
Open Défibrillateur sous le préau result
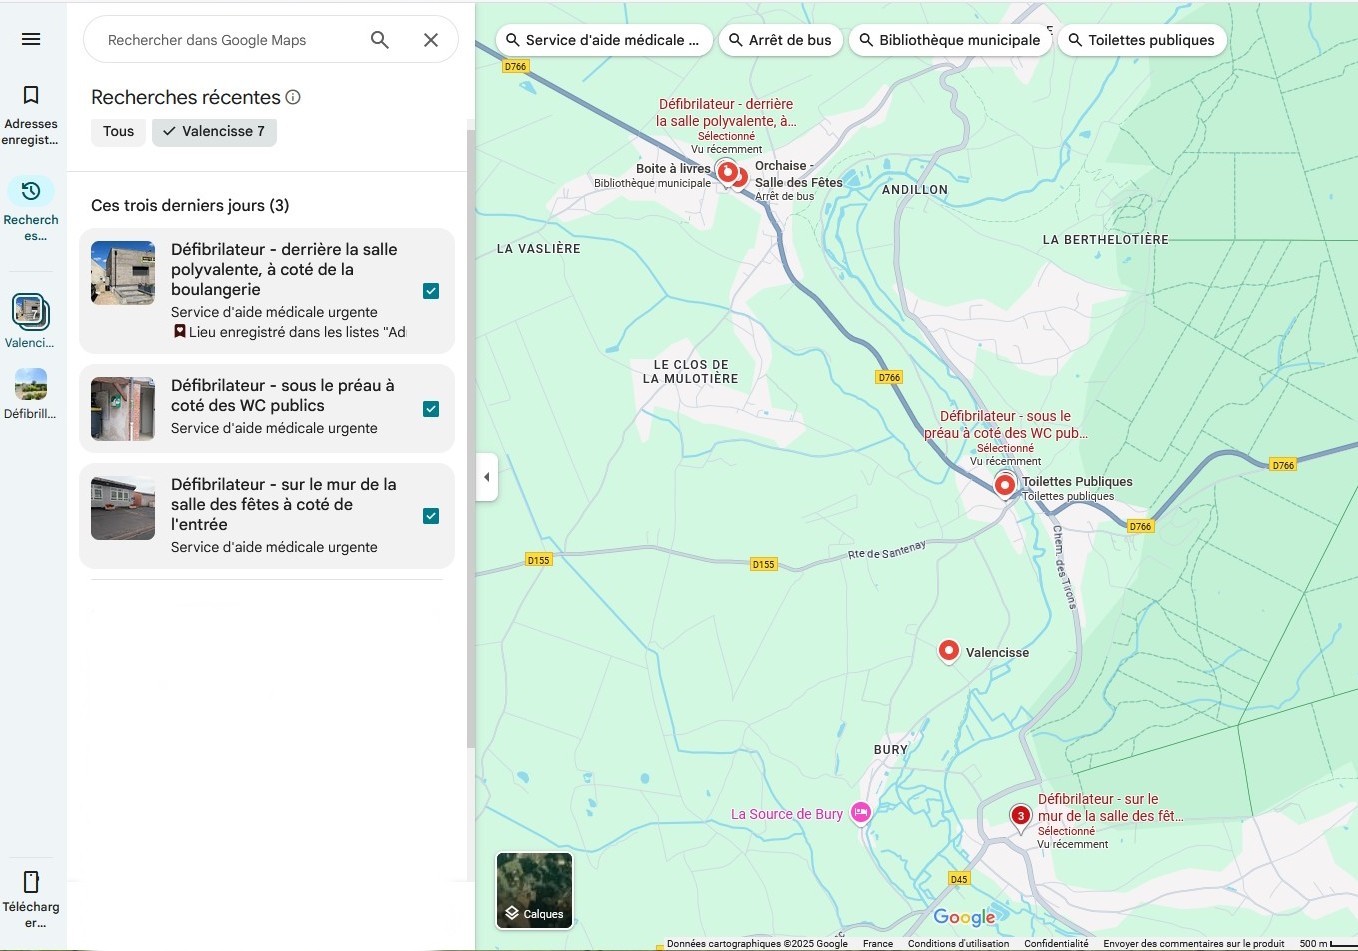tap(267, 409)
